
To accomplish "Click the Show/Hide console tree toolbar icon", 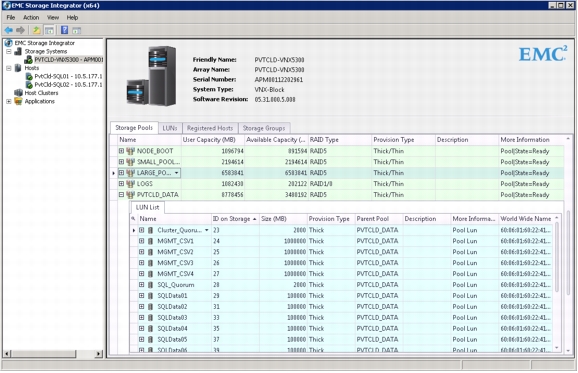I will (49, 30).
